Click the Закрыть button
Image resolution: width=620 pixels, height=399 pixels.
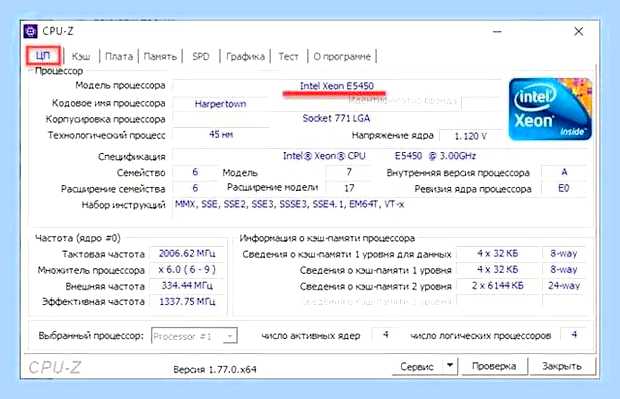pos(562,366)
